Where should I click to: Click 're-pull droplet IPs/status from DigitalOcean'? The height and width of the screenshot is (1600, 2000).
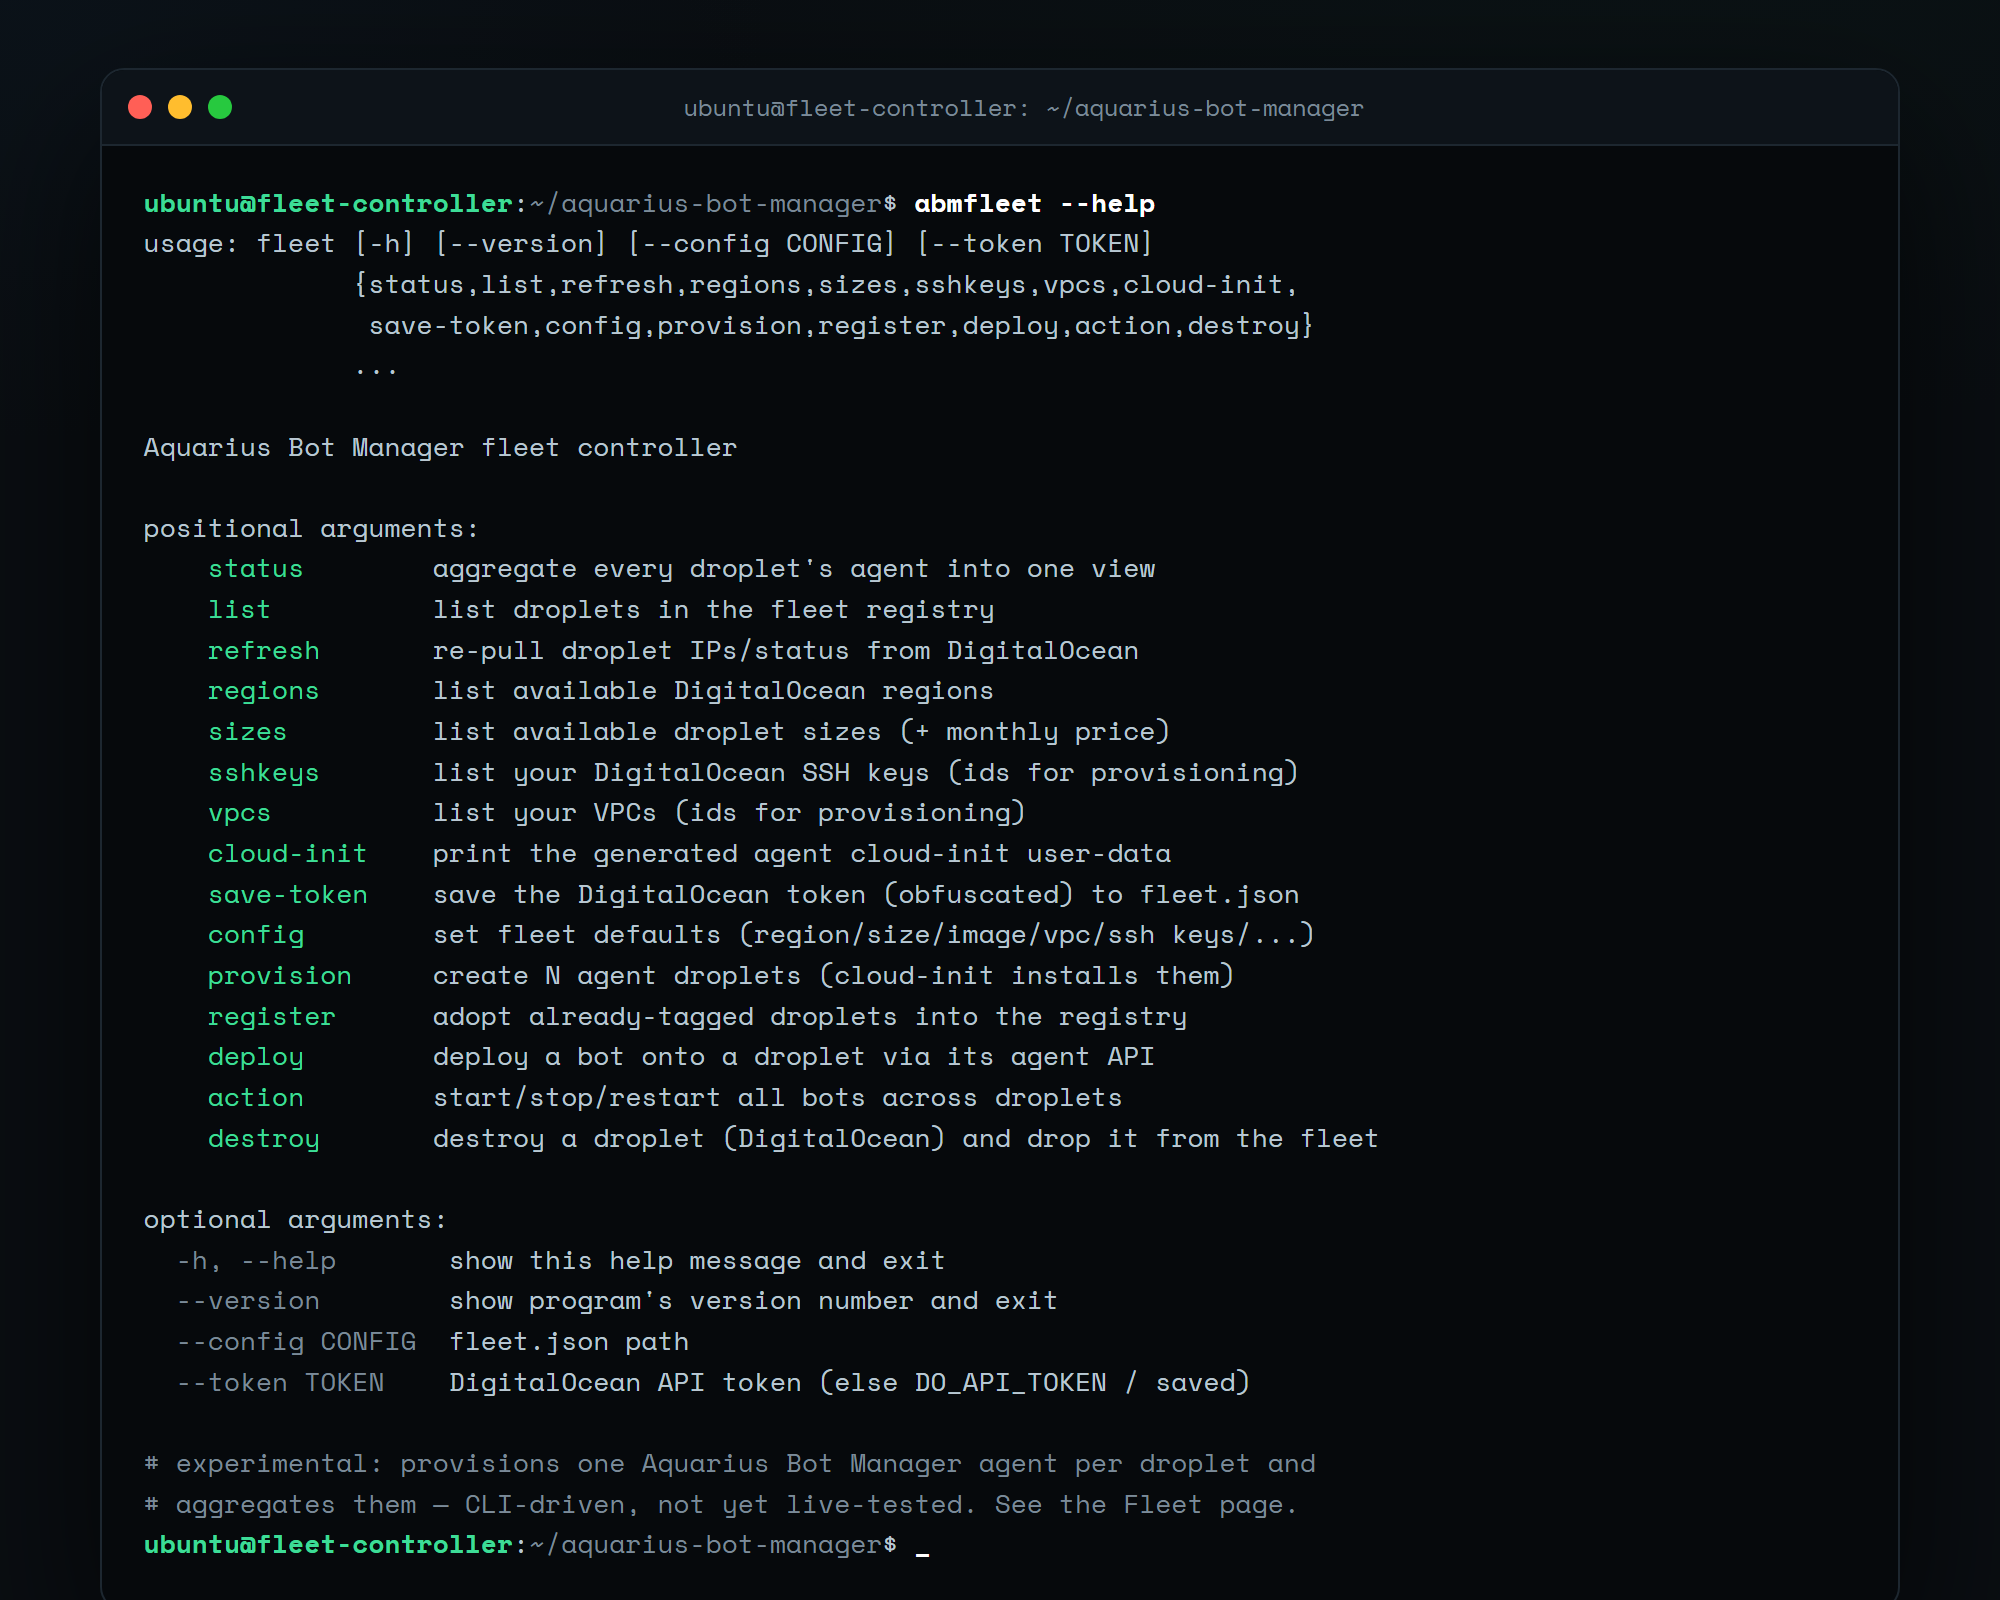786,651
